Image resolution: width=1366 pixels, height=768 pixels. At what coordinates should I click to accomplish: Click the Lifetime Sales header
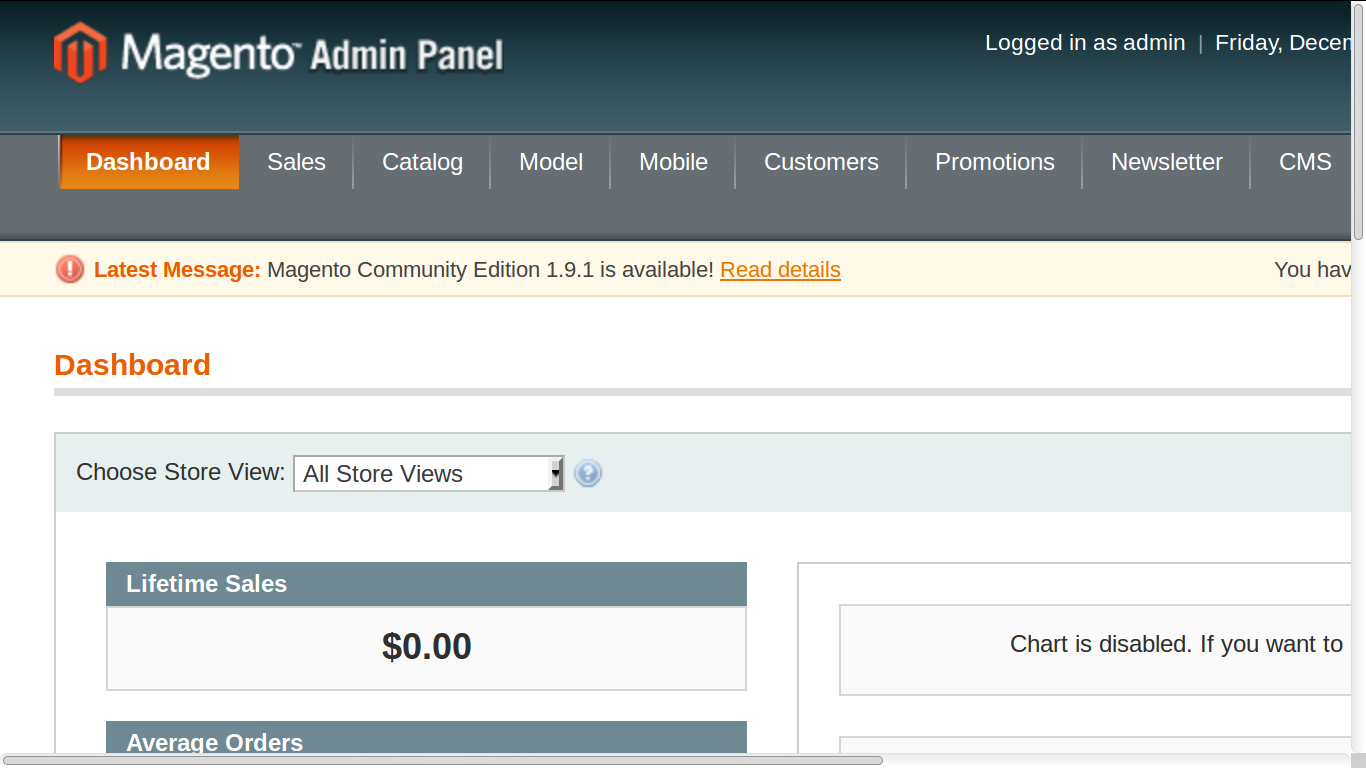click(x=426, y=584)
